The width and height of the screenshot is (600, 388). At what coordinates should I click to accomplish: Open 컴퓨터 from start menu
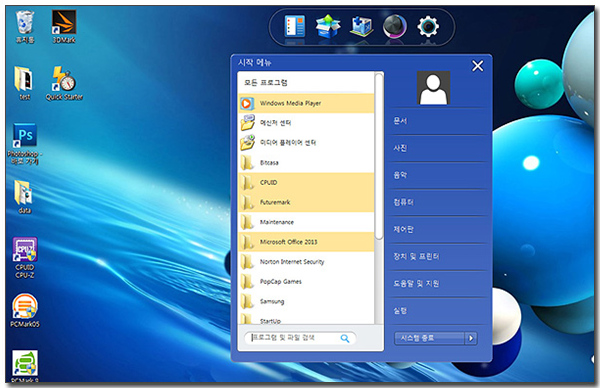[x=438, y=202]
